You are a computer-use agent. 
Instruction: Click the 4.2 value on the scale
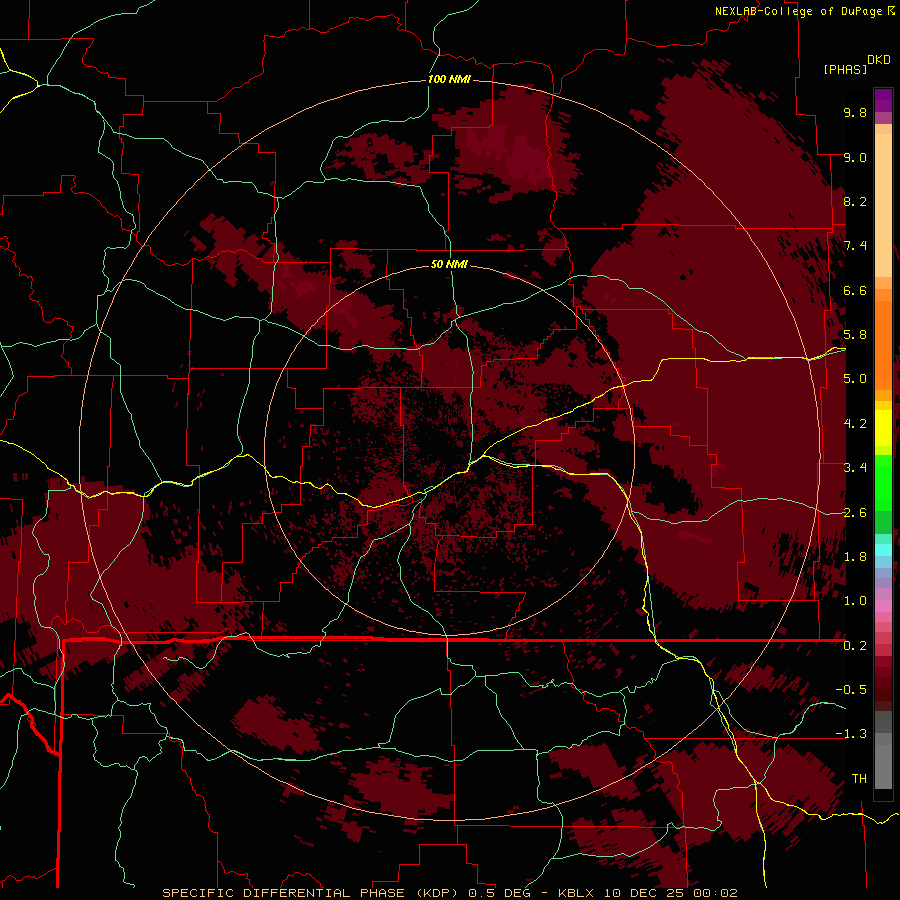[855, 424]
